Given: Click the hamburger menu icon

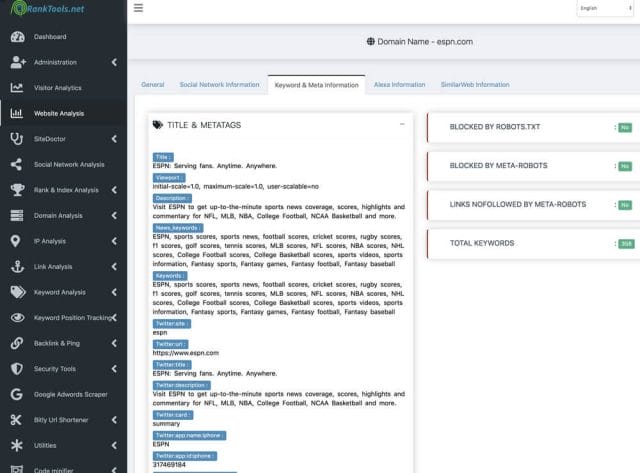Looking at the screenshot, I should click(138, 9).
